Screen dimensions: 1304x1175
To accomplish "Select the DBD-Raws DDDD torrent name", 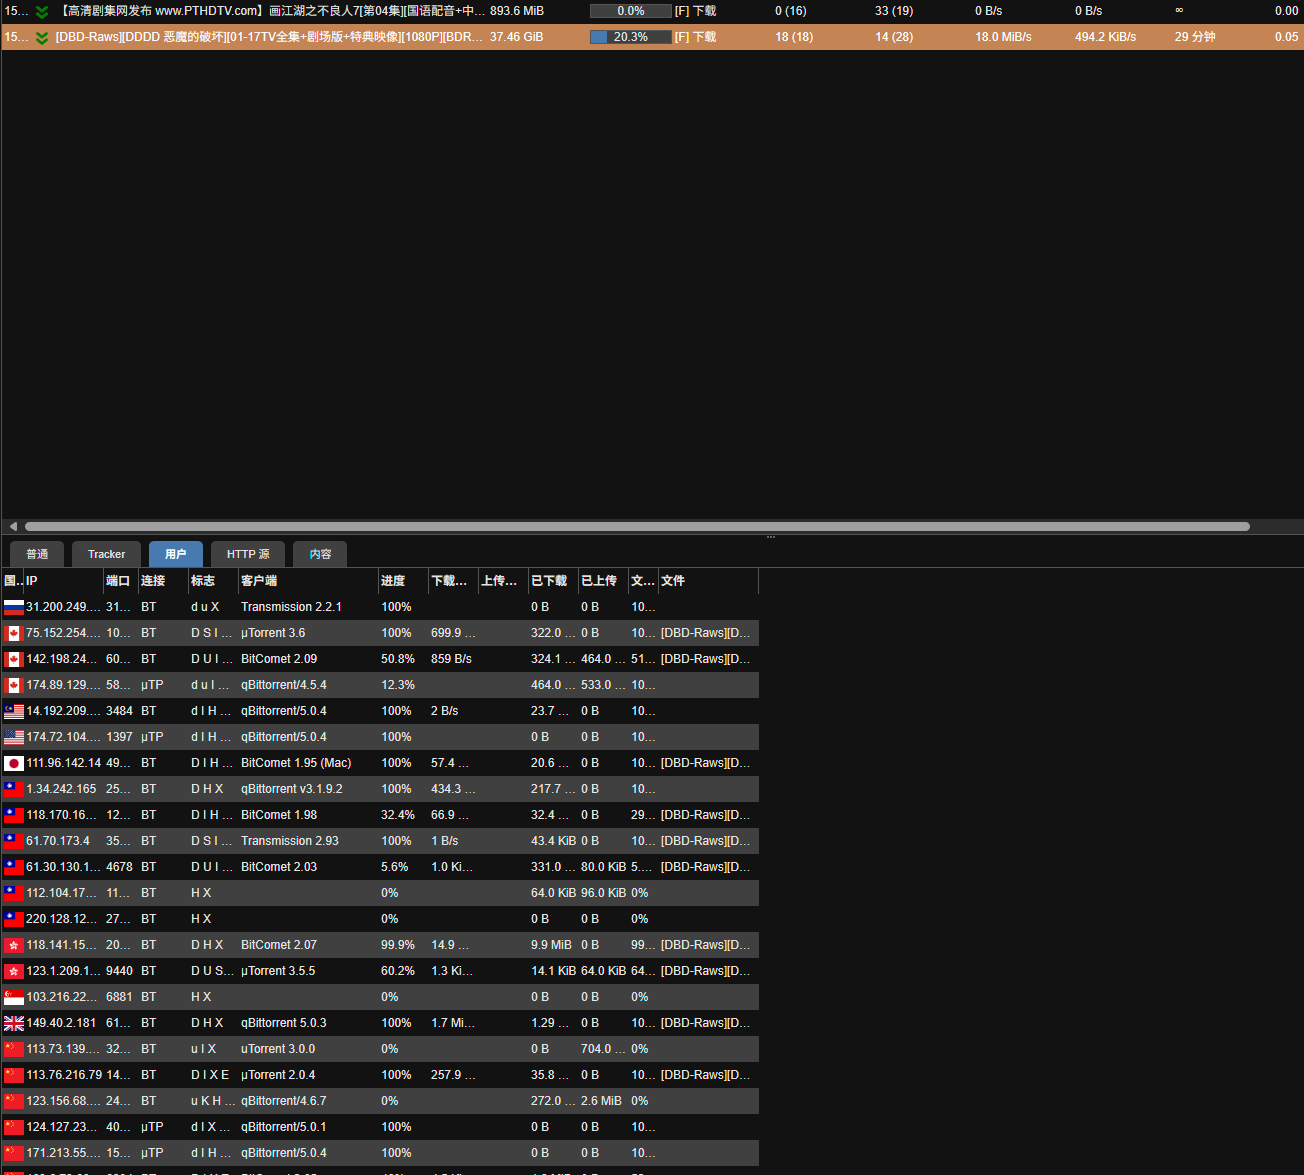I will coord(269,37).
